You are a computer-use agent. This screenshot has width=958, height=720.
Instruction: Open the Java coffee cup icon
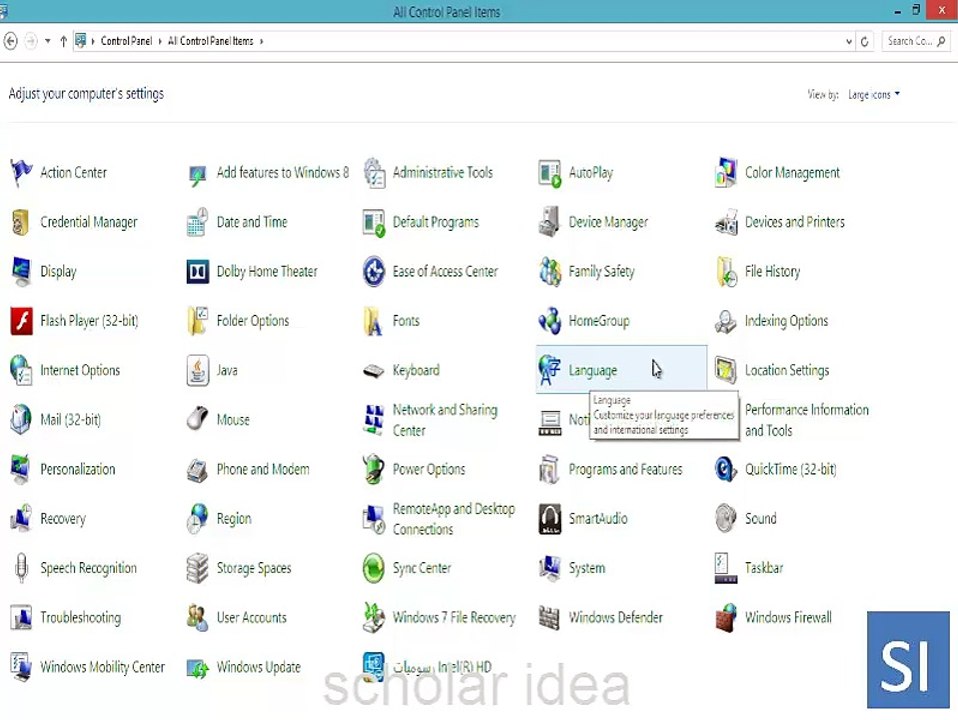197,370
